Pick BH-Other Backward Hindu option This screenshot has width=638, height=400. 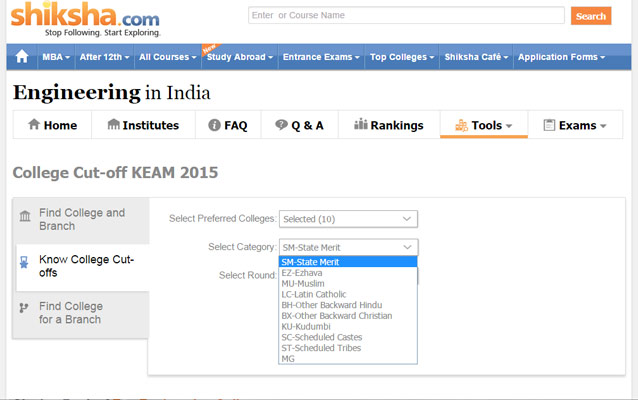[331, 305]
